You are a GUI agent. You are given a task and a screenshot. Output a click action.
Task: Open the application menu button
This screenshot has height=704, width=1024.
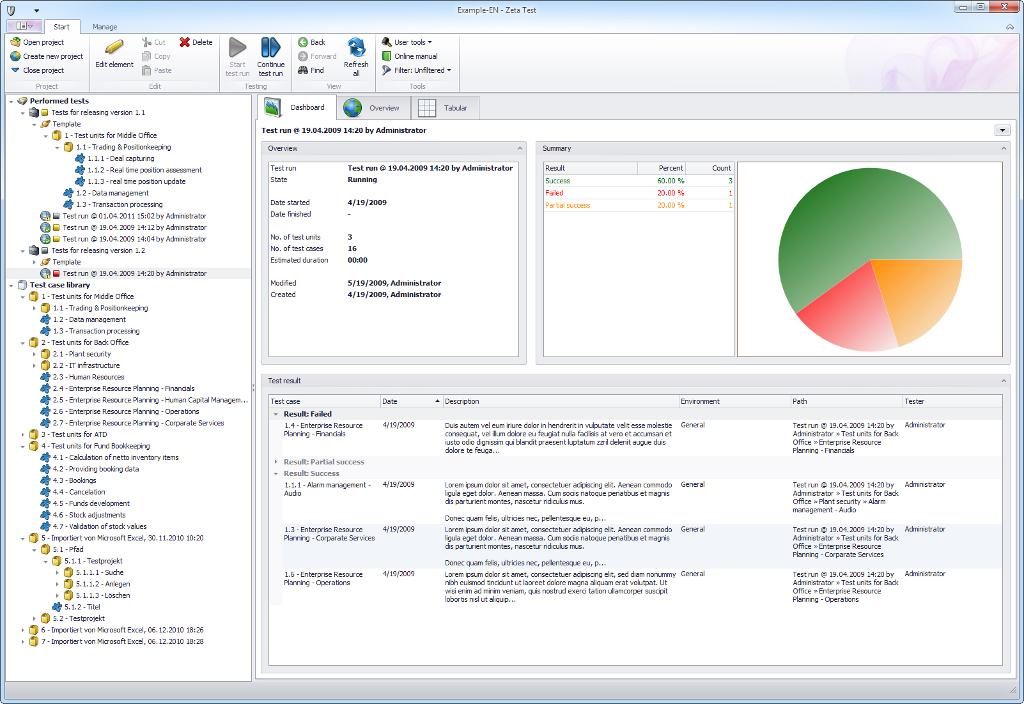pyautogui.click(x=25, y=26)
